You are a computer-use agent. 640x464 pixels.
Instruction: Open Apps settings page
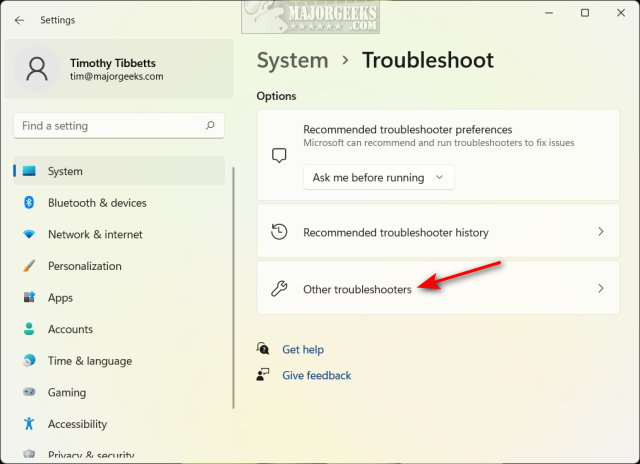coord(119,297)
